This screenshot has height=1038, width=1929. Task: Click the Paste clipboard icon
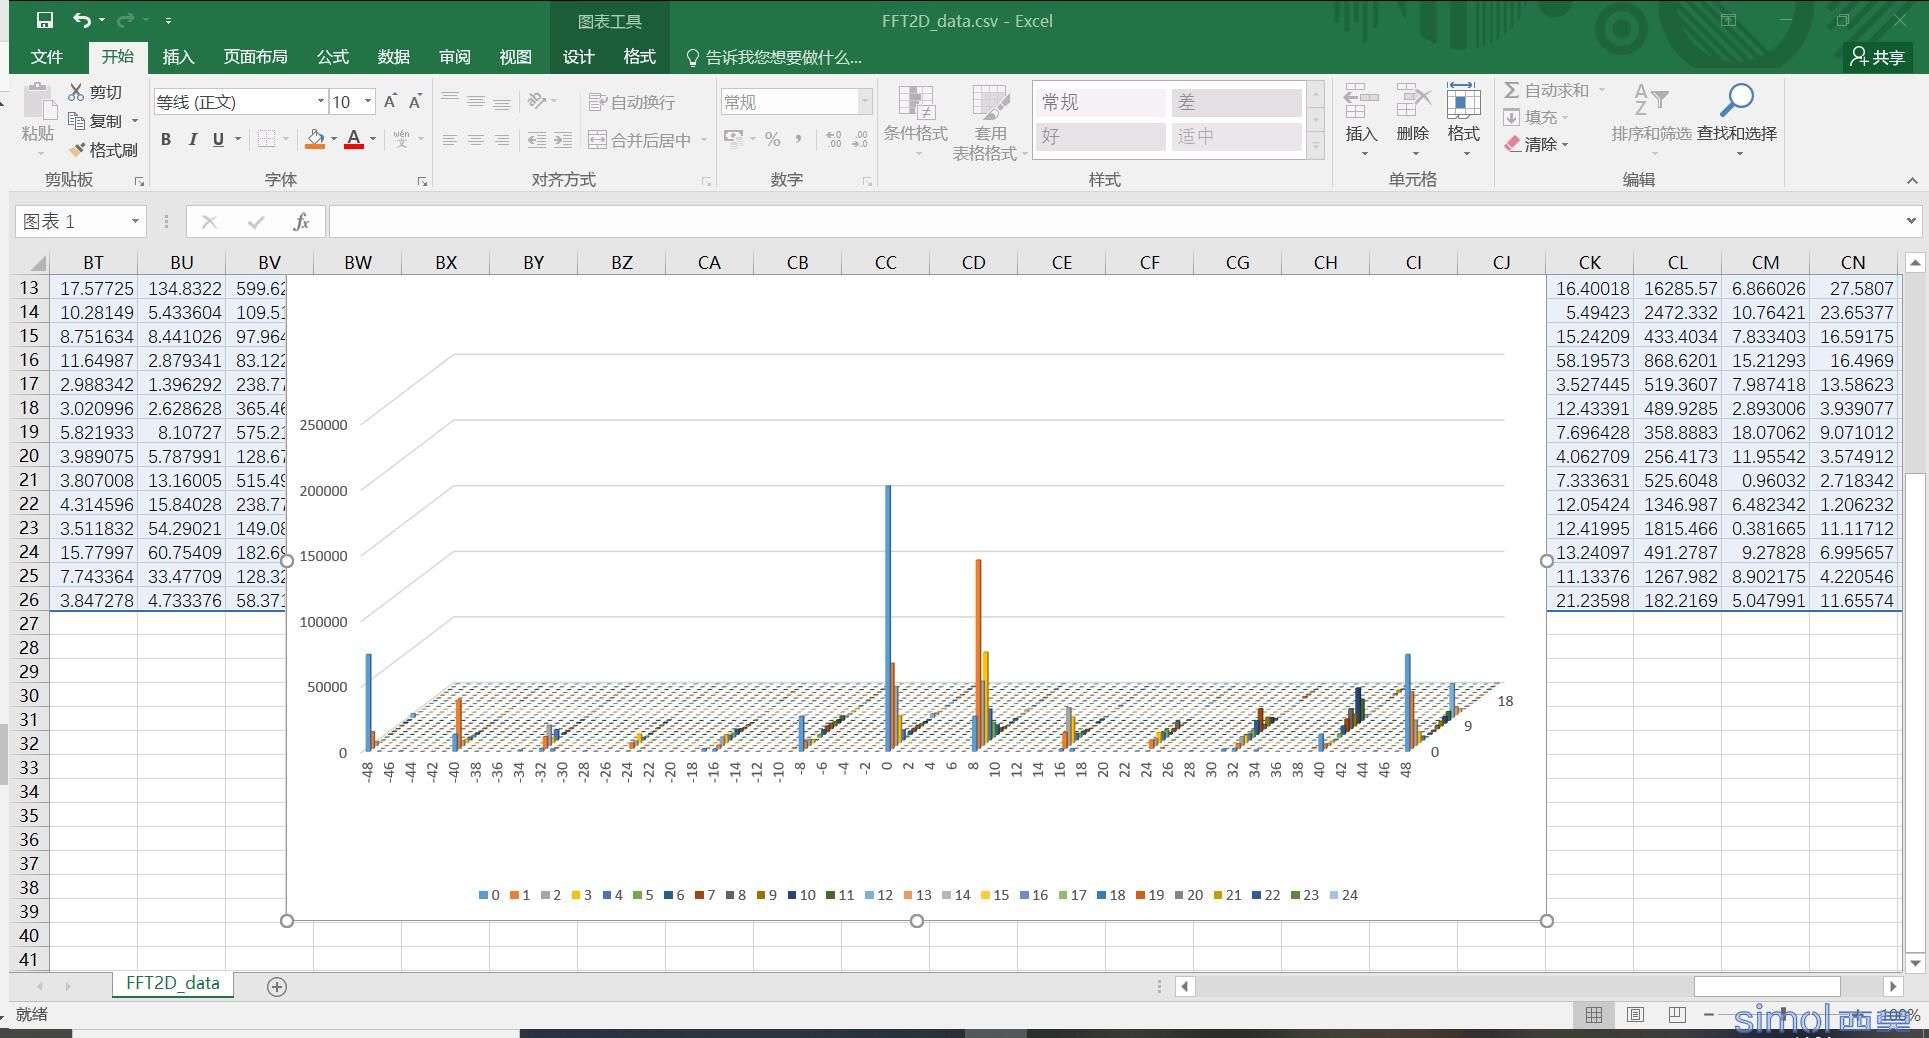coord(38,103)
